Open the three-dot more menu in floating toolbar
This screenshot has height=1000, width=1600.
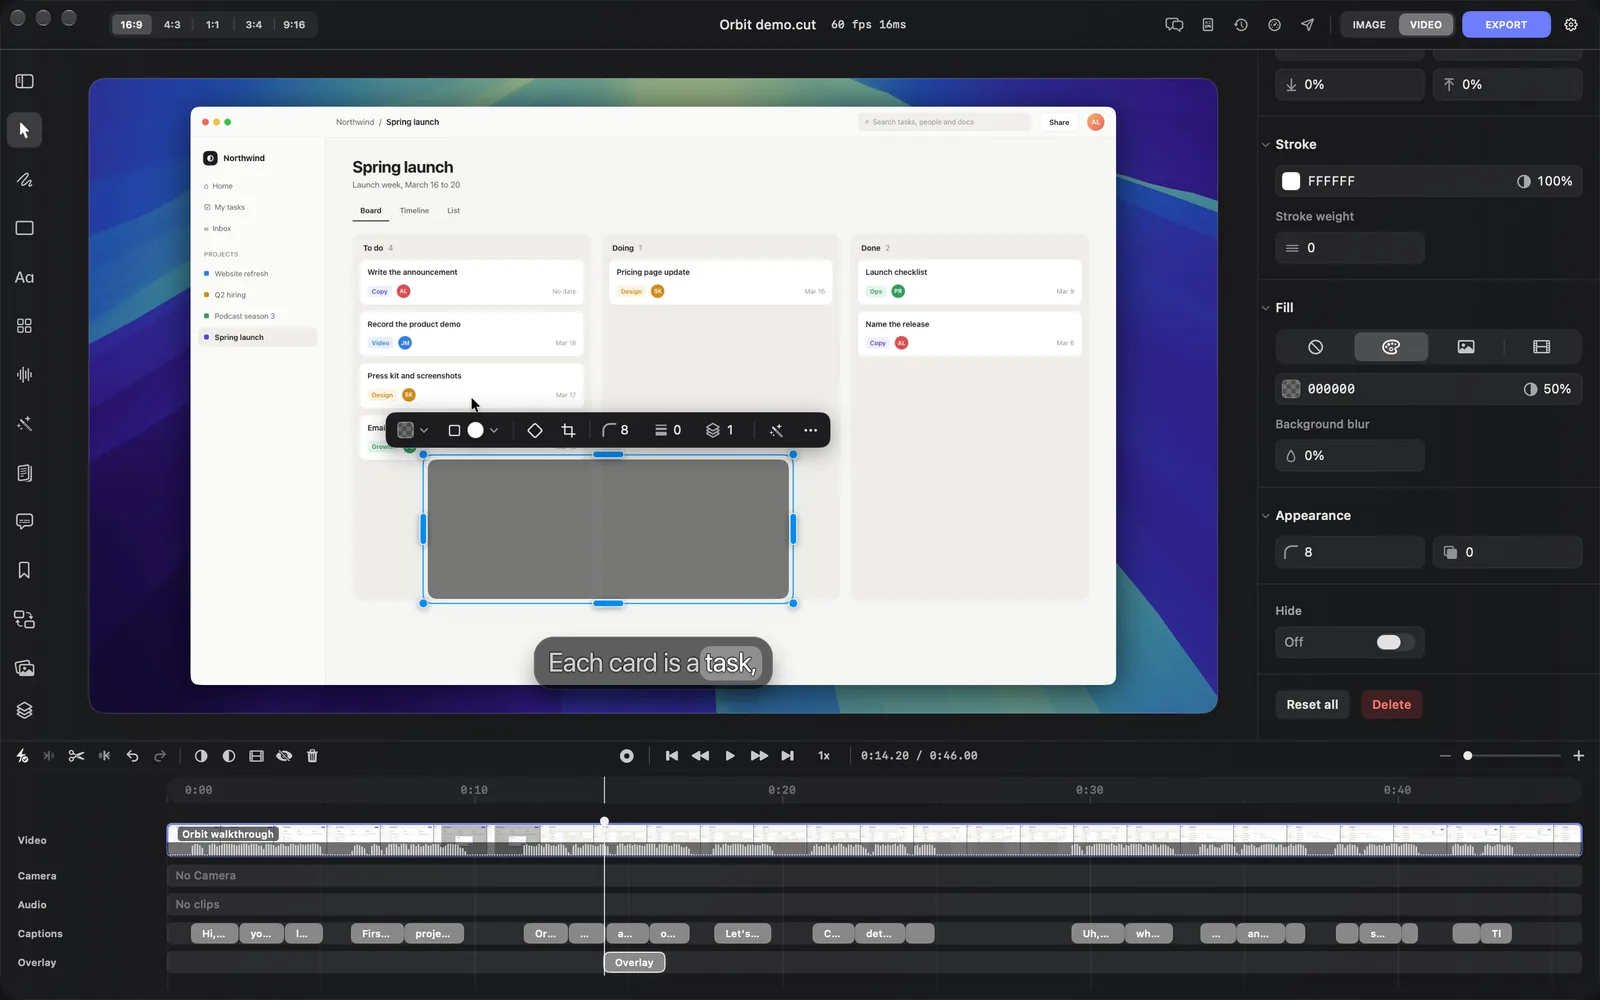coord(811,430)
